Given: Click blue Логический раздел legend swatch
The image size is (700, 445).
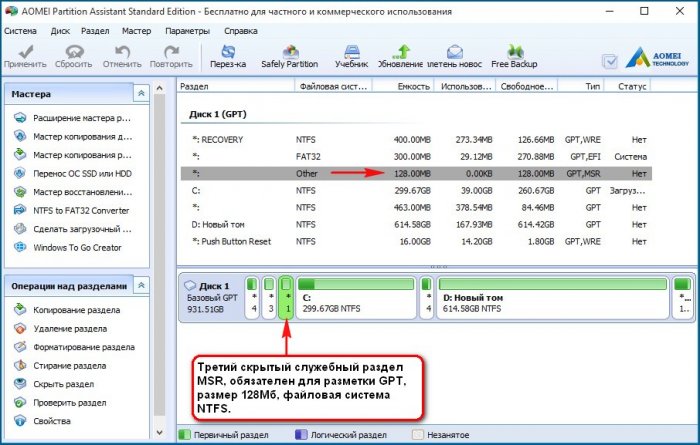Looking at the screenshot, I should 301,434.
